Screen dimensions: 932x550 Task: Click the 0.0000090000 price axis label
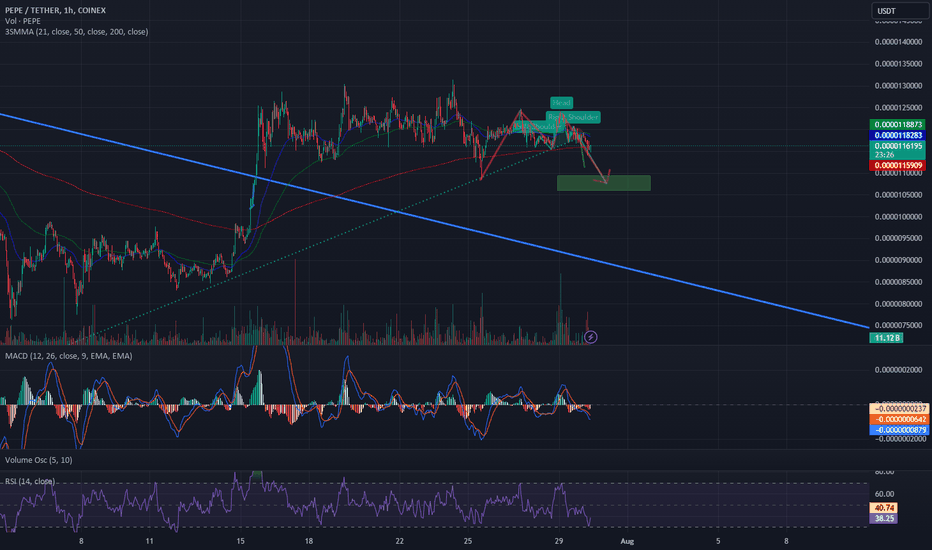(898, 260)
